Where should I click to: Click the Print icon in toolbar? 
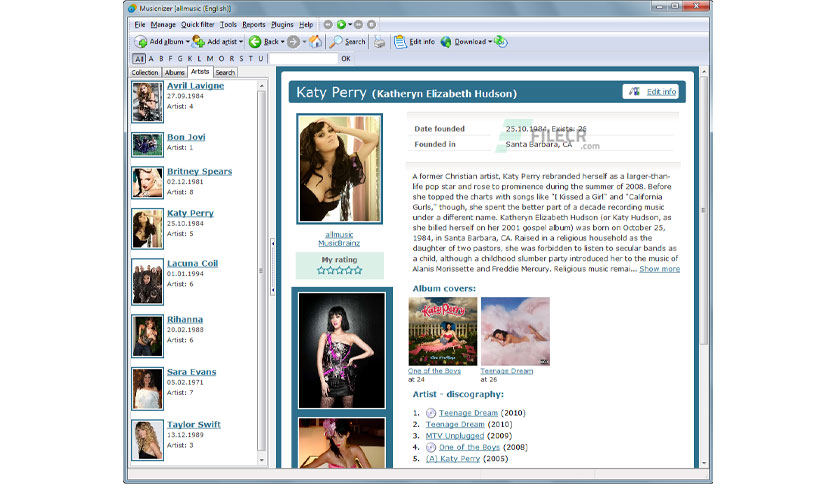pyautogui.click(x=379, y=42)
